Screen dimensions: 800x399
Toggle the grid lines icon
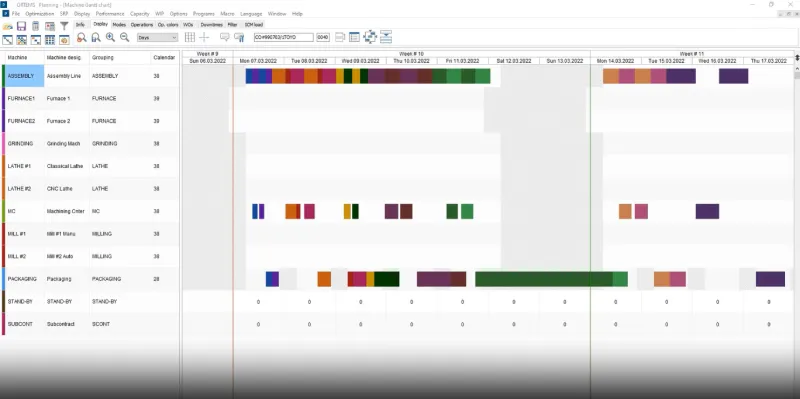tap(190, 37)
